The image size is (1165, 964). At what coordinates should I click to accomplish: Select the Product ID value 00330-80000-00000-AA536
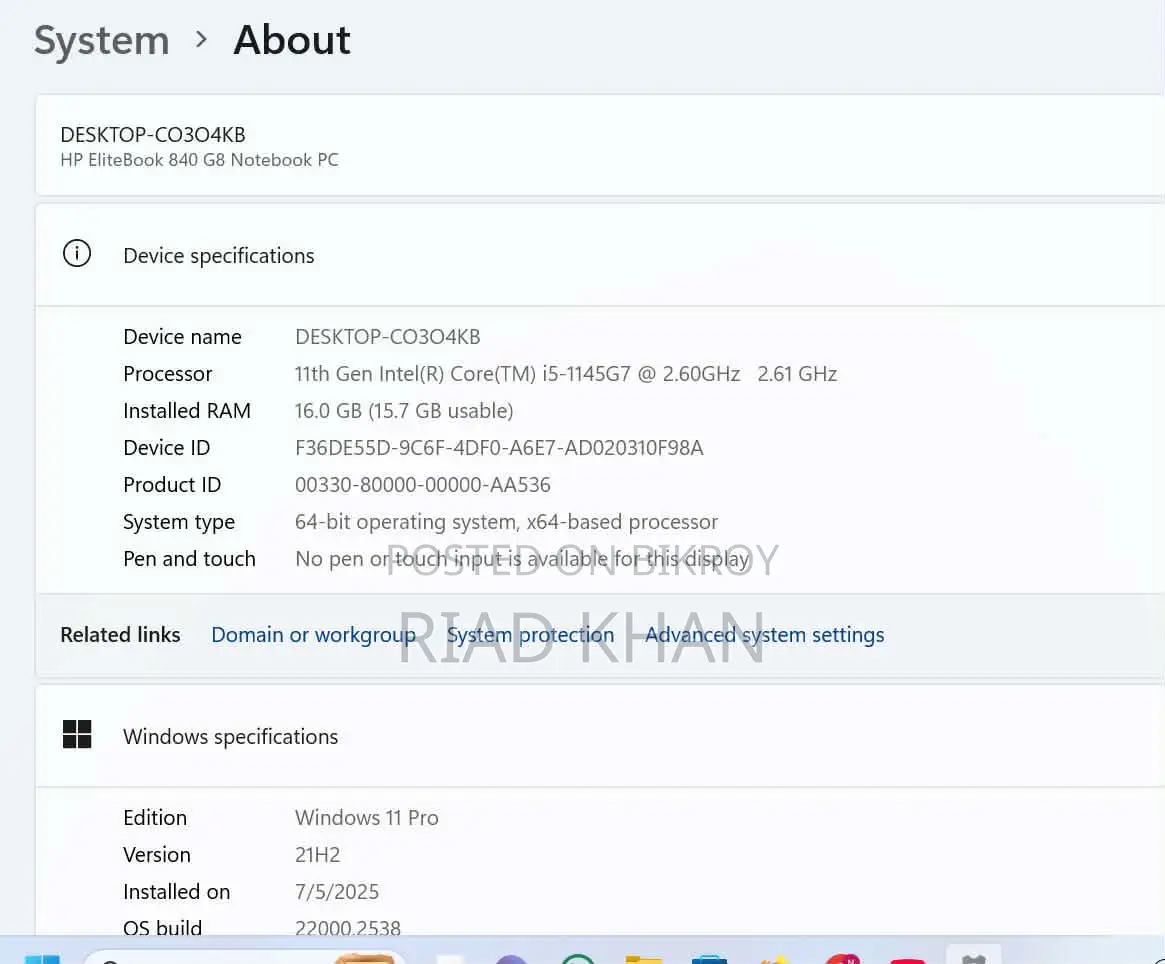click(423, 485)
